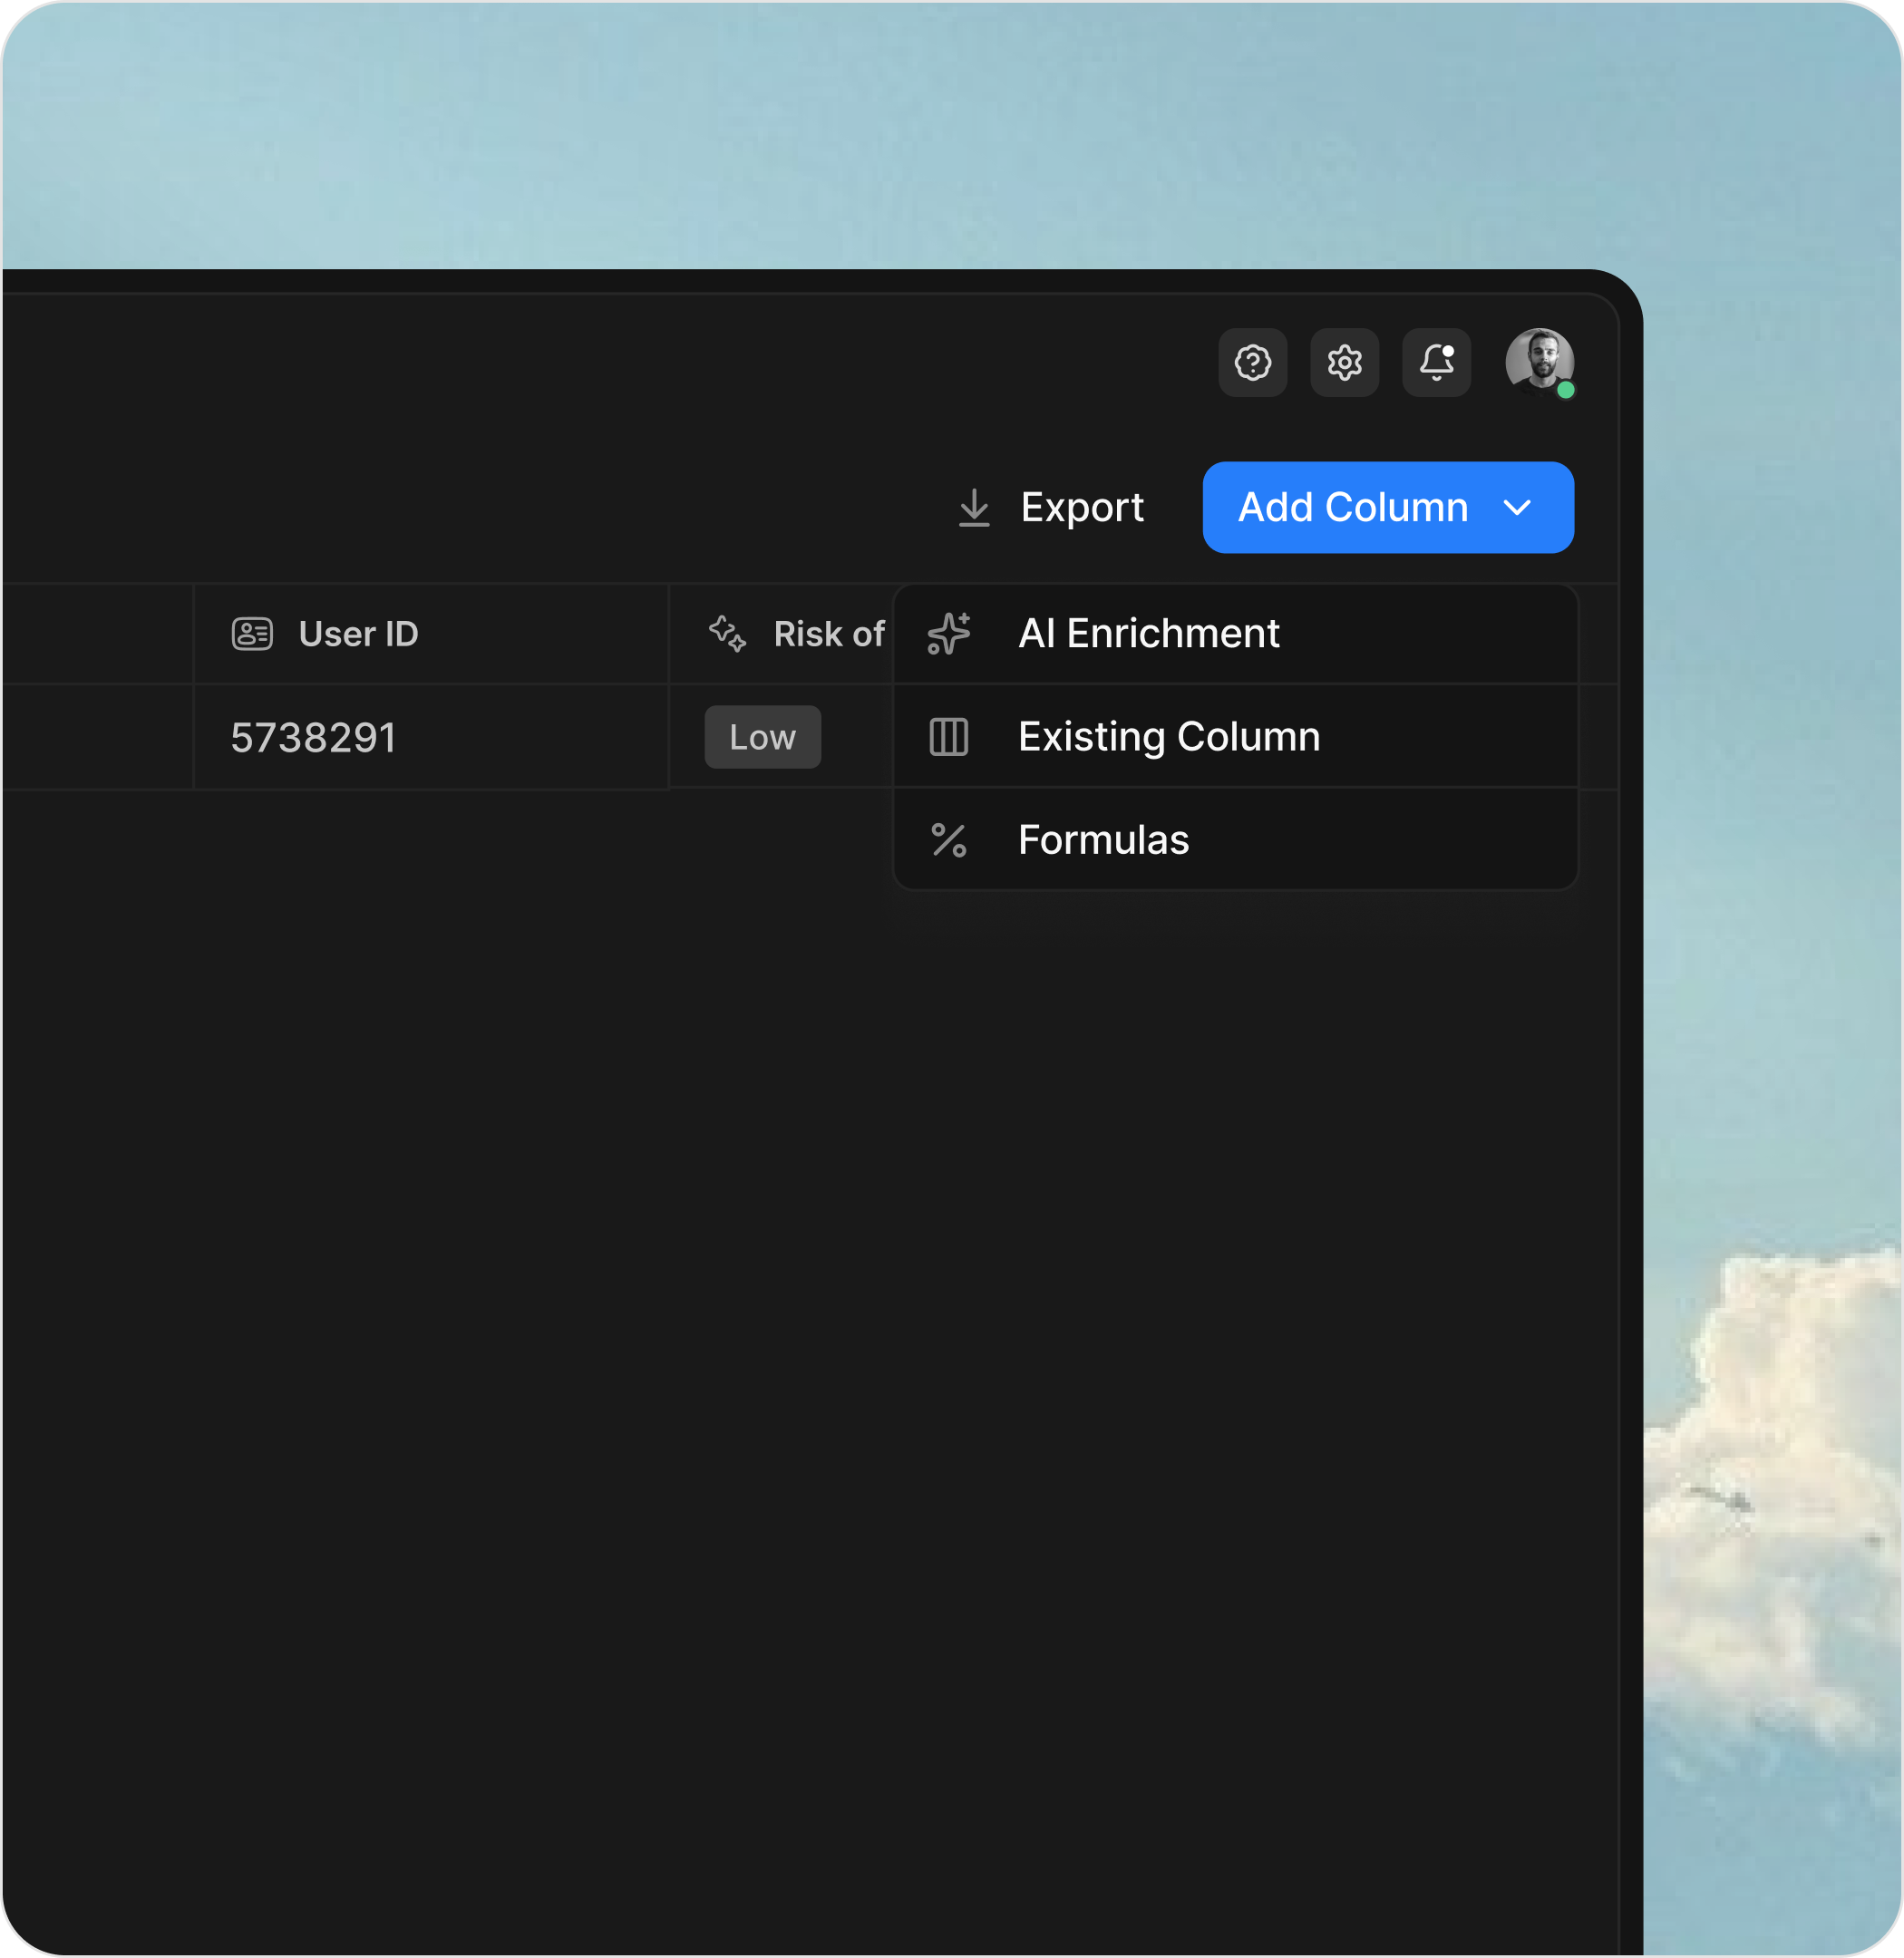Click the Export text button
Screen dimensions: 1904x1958
(x=1082, y=507)
